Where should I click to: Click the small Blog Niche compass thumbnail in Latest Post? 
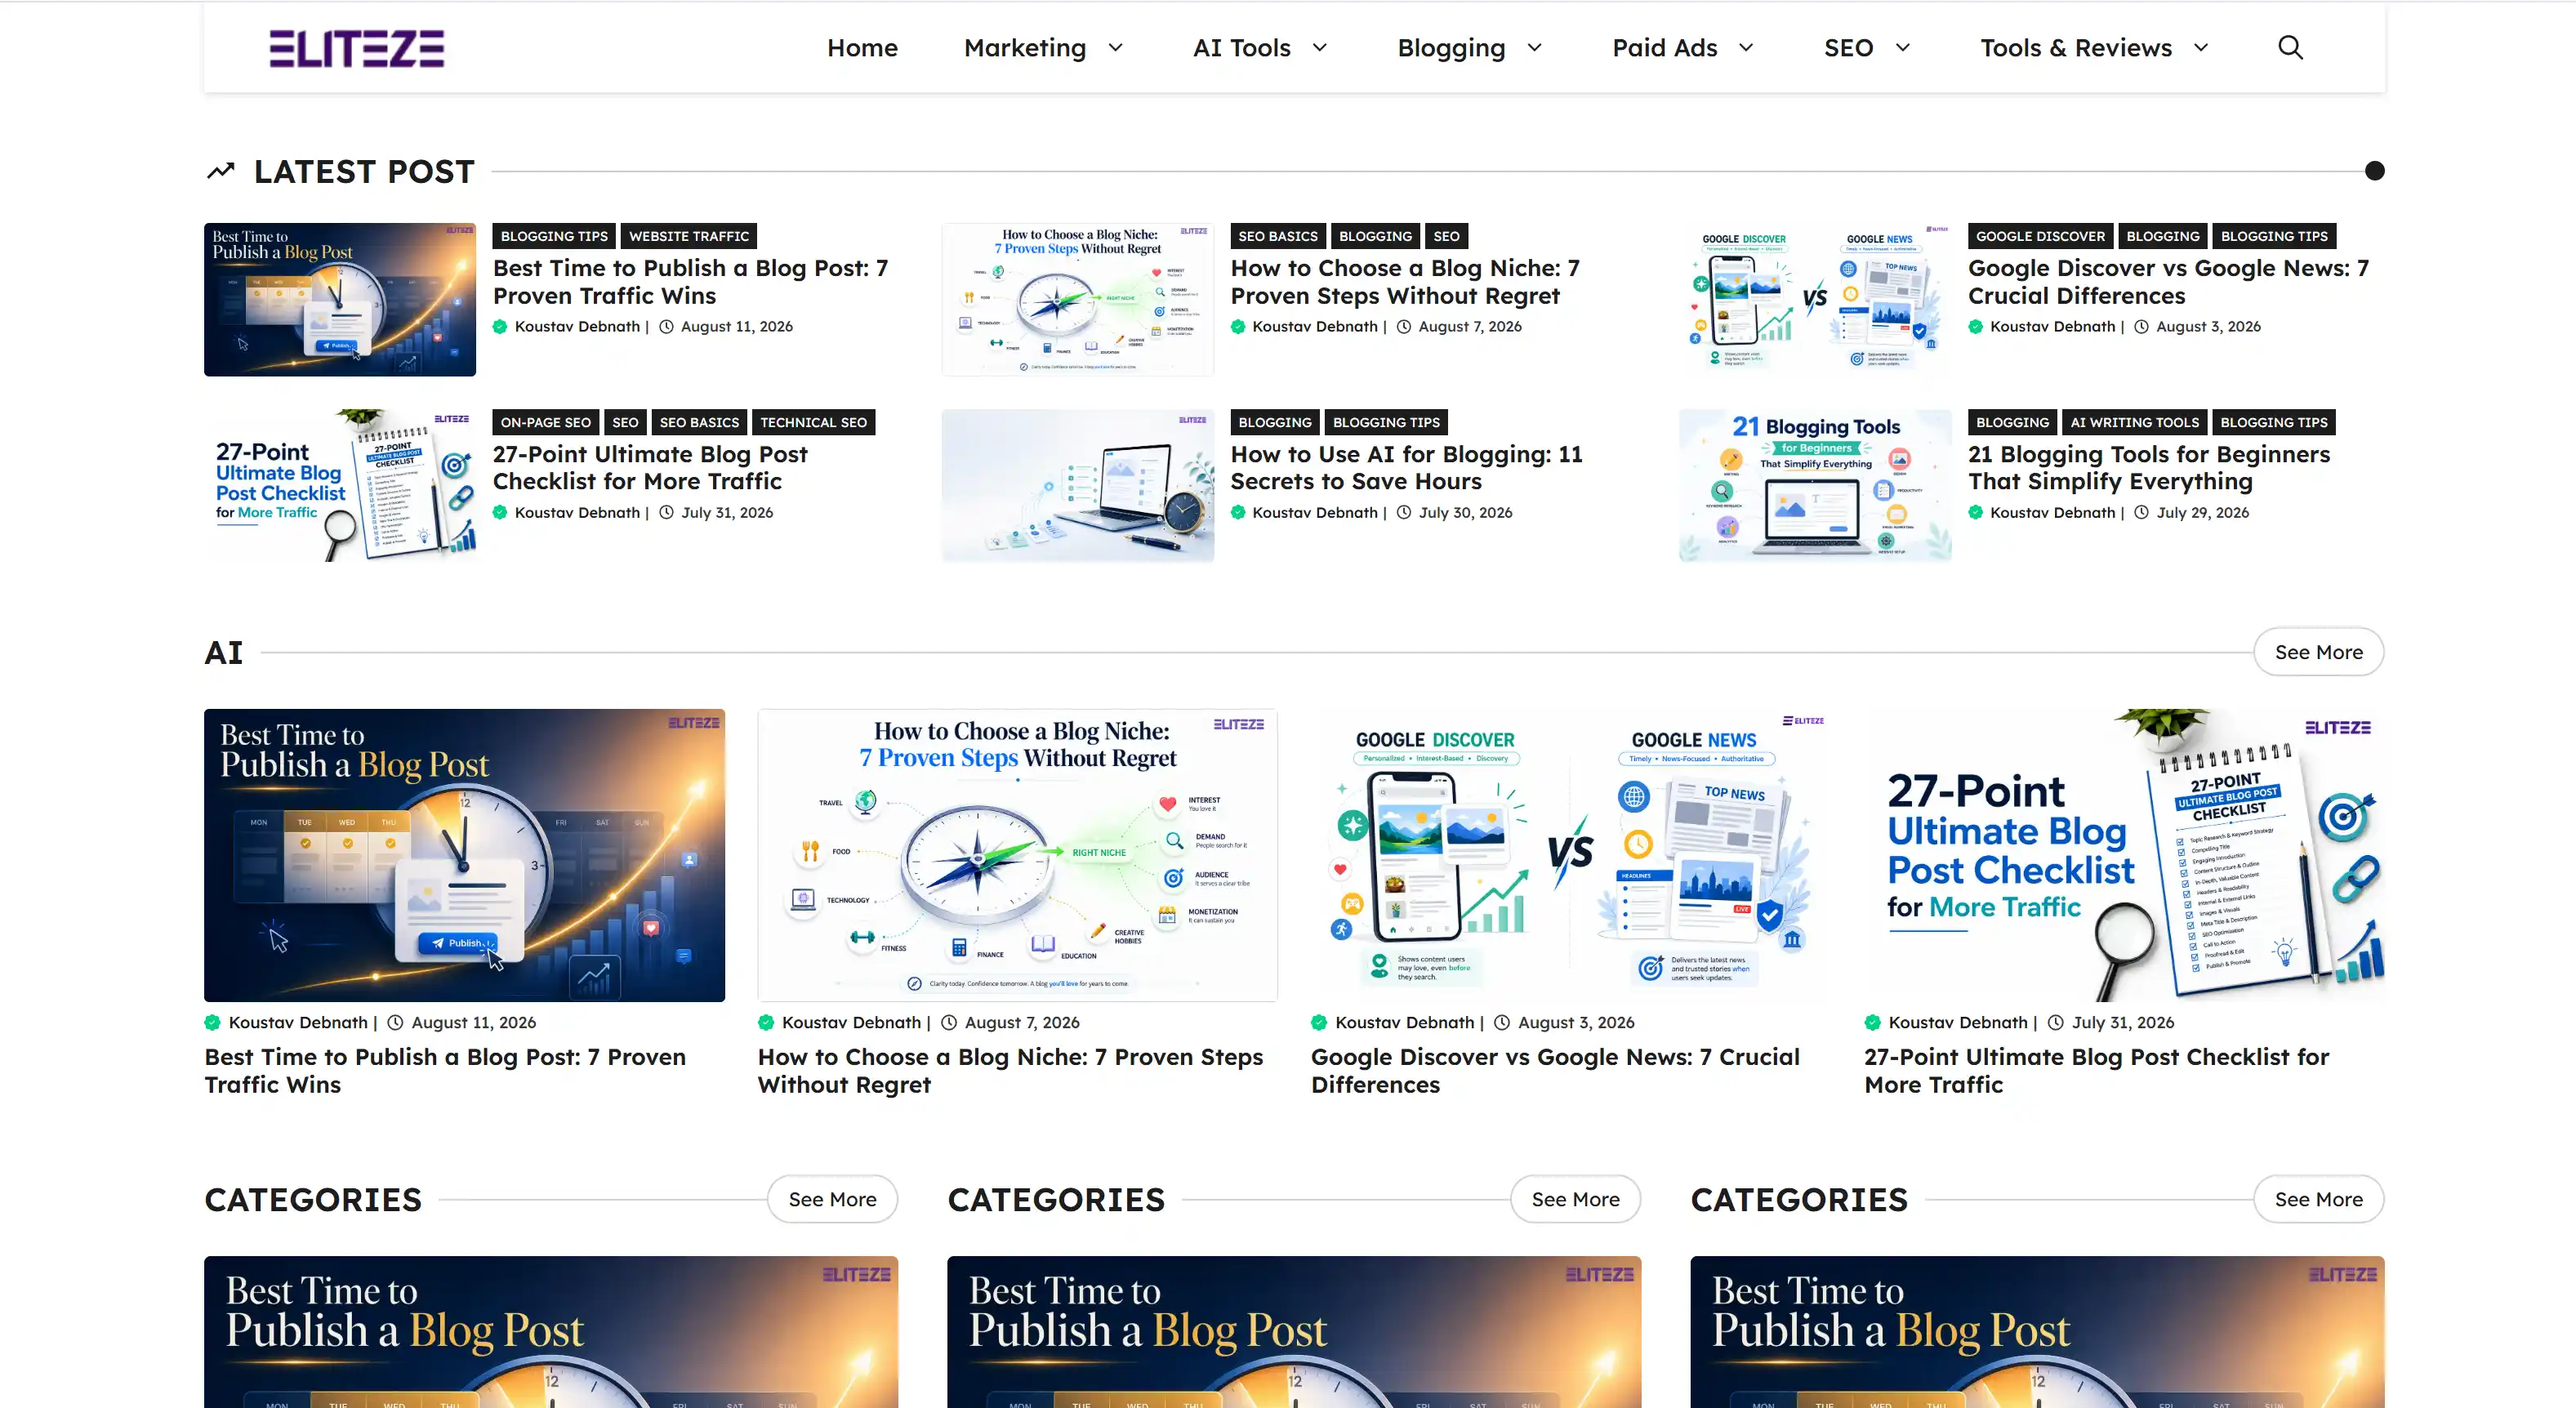[x=1078, y=299]
